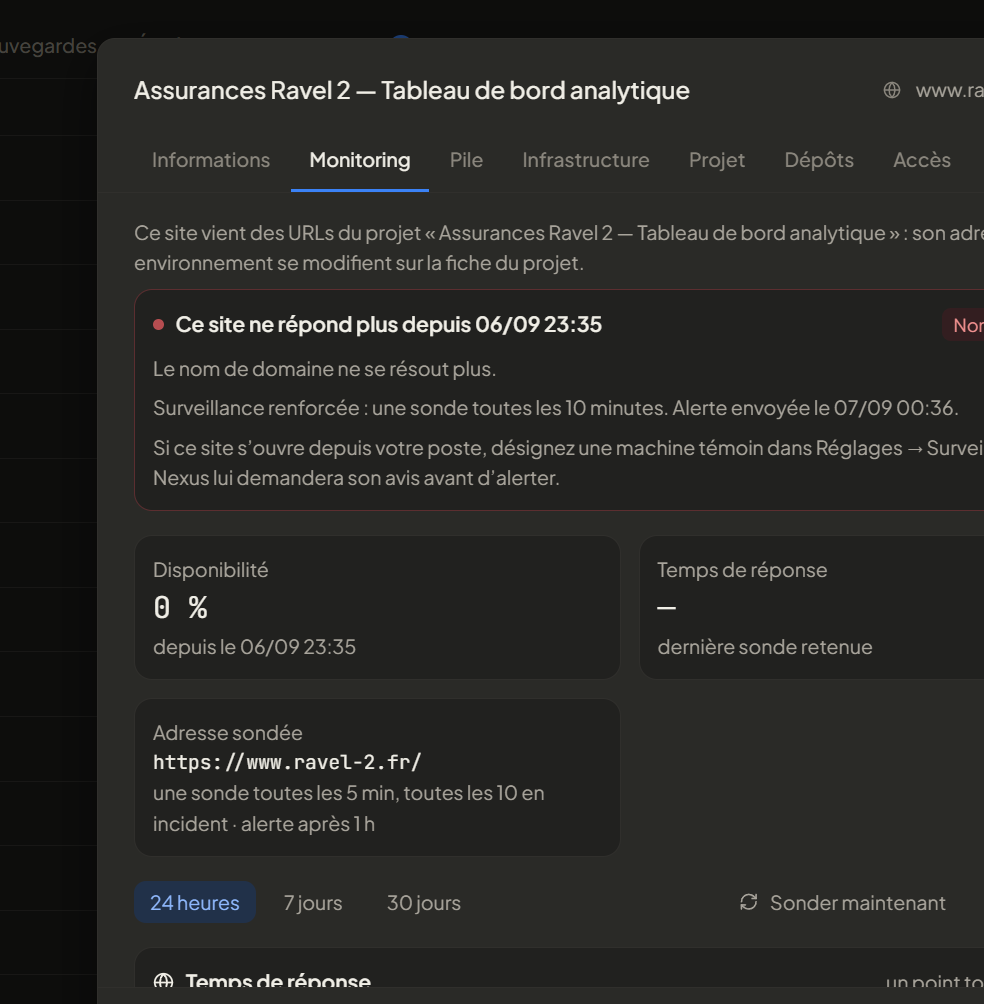The height and width of the screenshot is (1004, 984).
Task: Open the Infrastructure tab
Action: coord(586,160)
